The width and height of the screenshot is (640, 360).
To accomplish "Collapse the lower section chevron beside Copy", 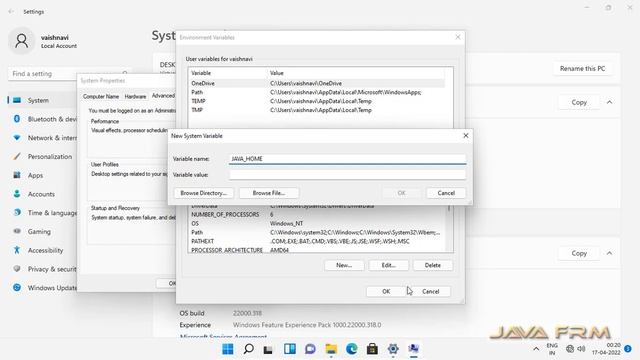I will (609, 253).
